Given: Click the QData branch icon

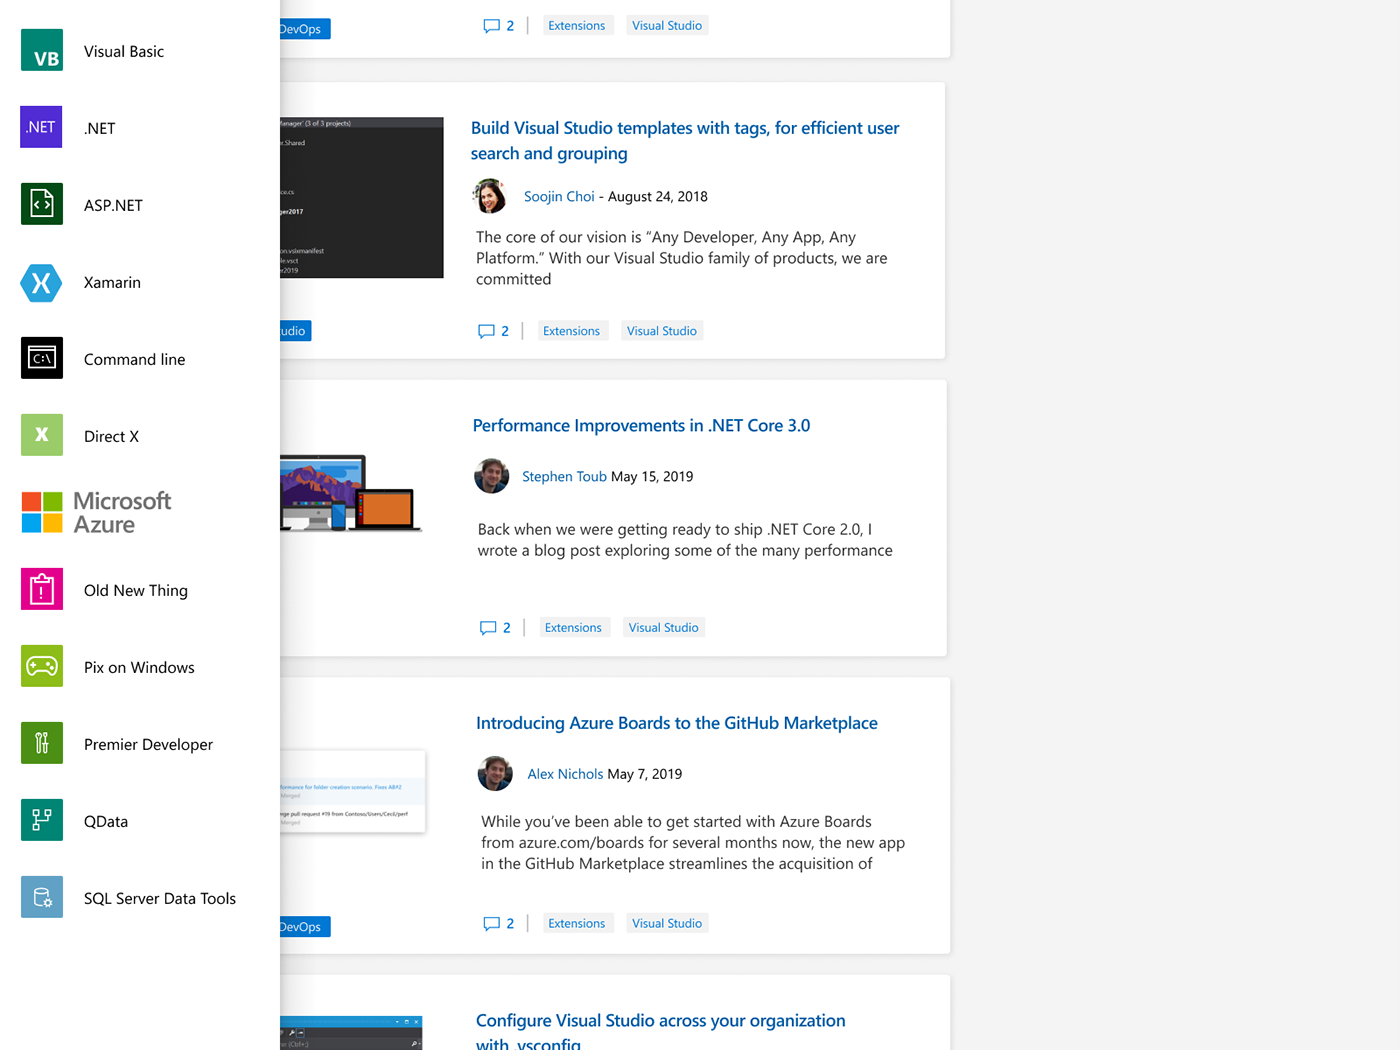Looking at the screenshot, I should [x=42, y=821].
